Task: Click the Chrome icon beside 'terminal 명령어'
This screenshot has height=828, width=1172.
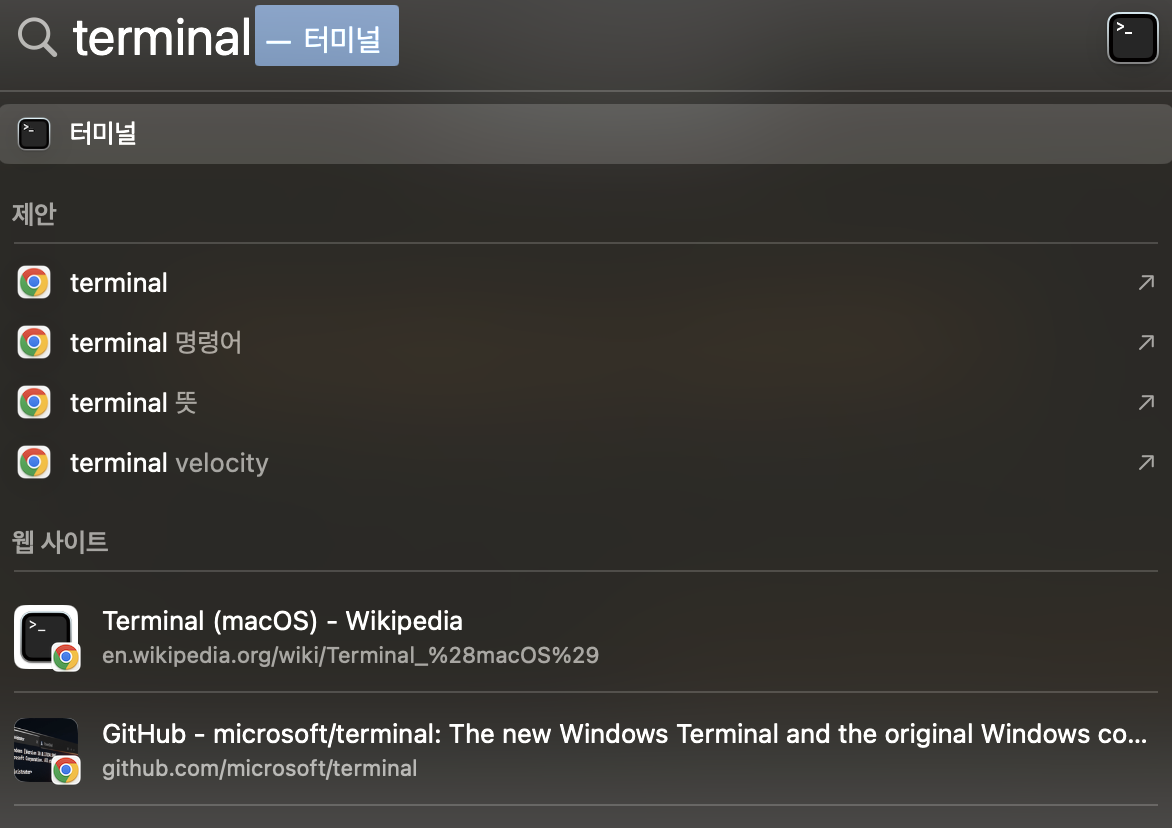Action: [34, 342]
